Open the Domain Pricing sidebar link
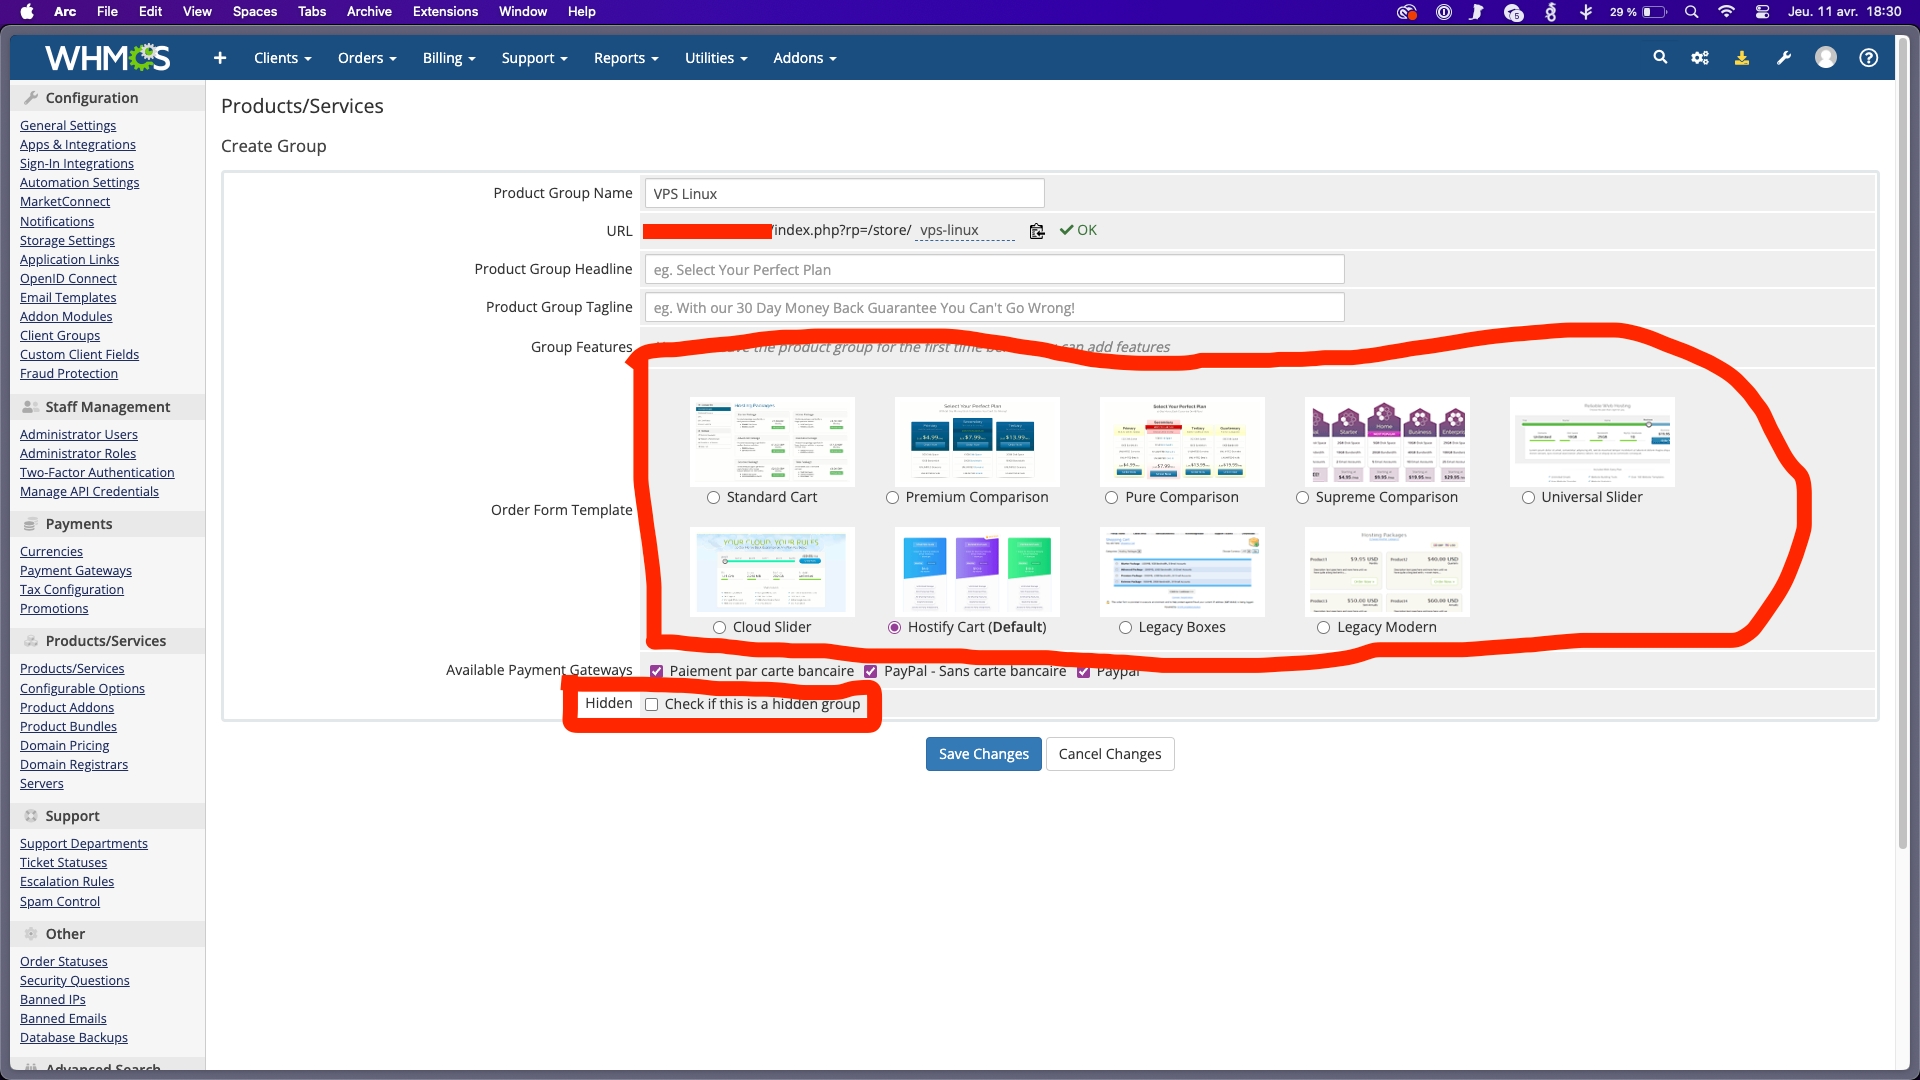The image size is (1920, 1080). point(64,746)
